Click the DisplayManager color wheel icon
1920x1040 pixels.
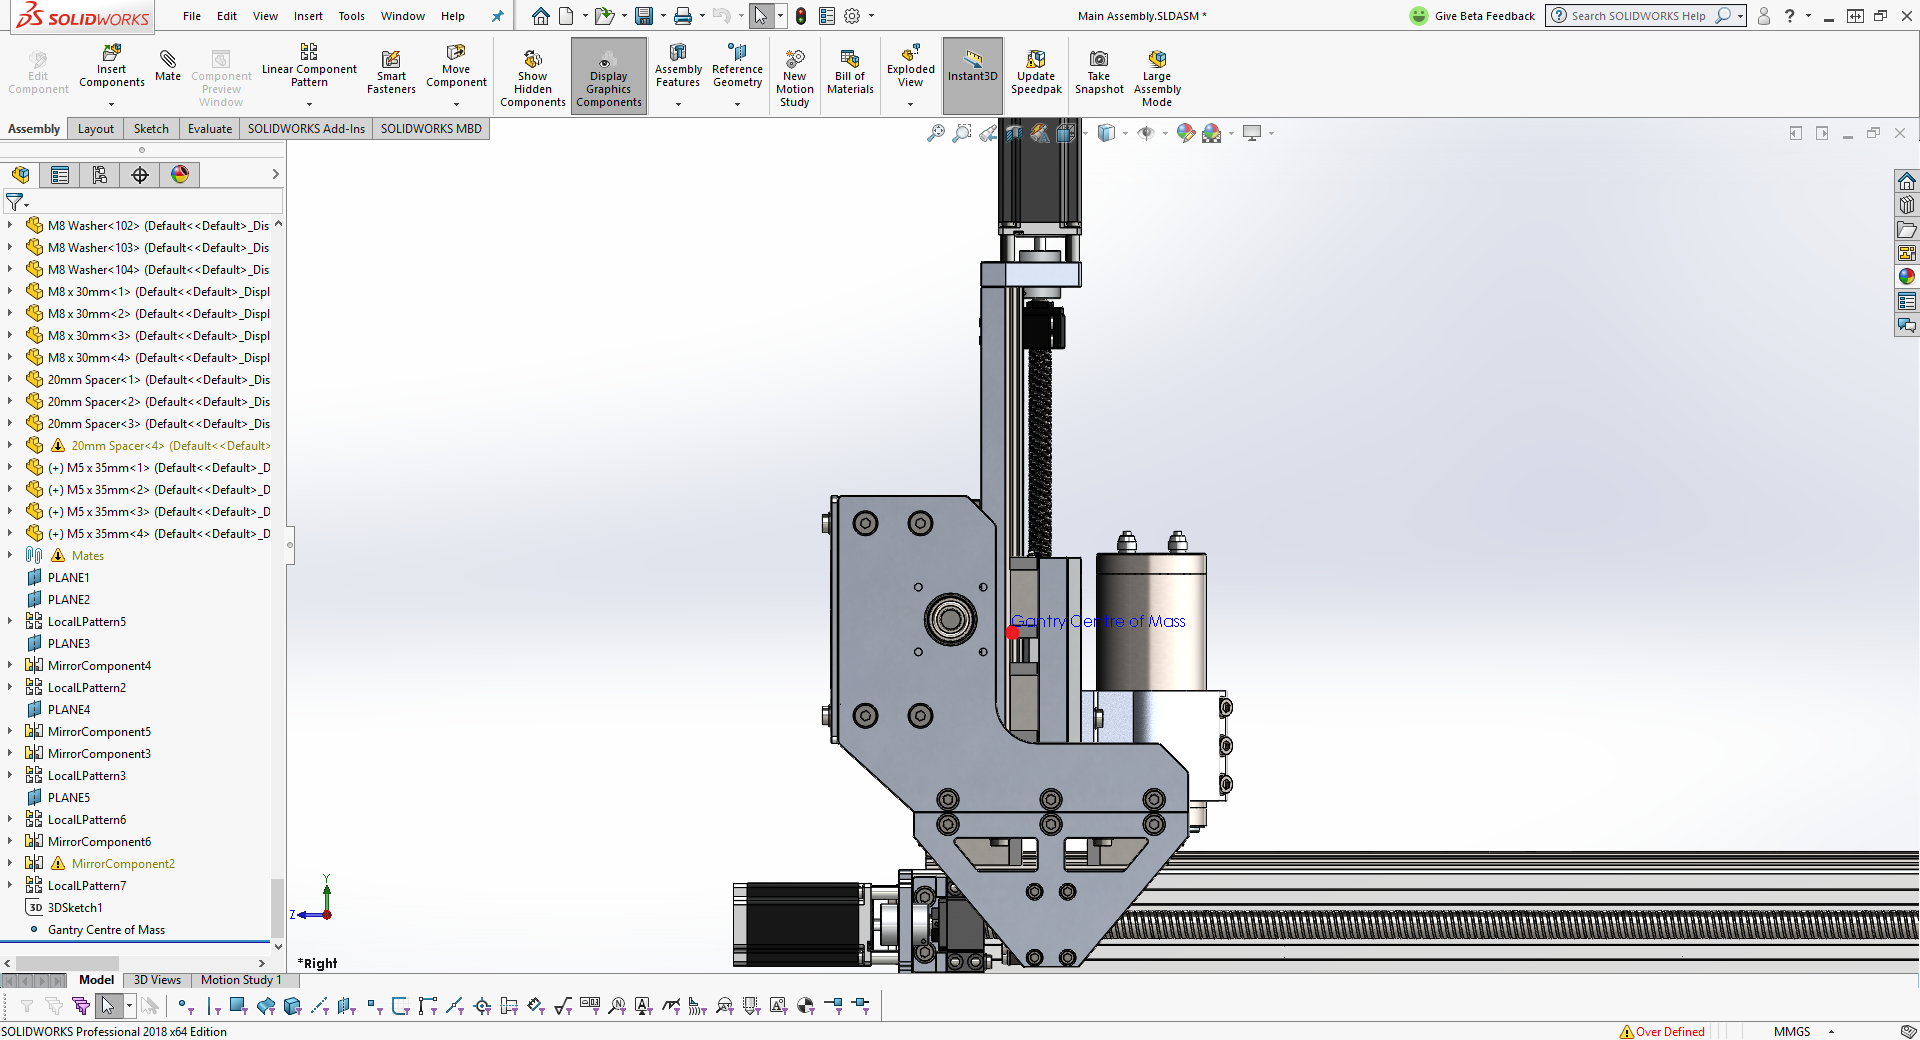[180, 175]
